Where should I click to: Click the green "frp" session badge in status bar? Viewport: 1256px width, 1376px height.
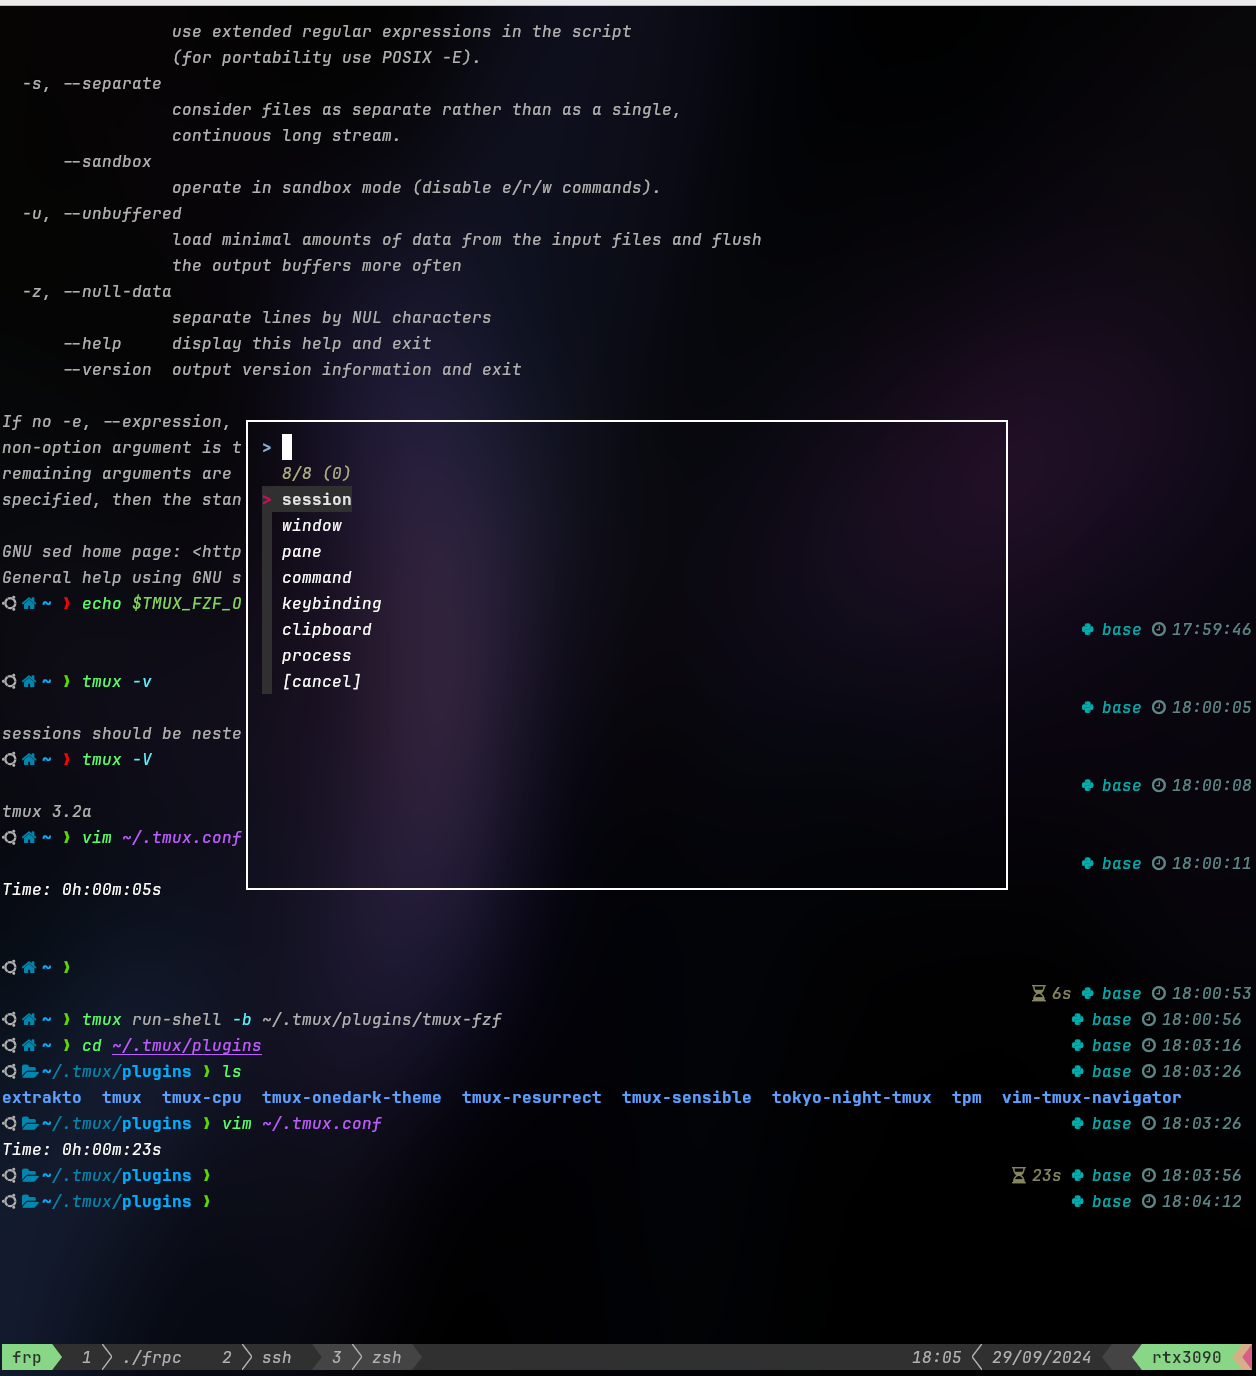coord(27,1357)
